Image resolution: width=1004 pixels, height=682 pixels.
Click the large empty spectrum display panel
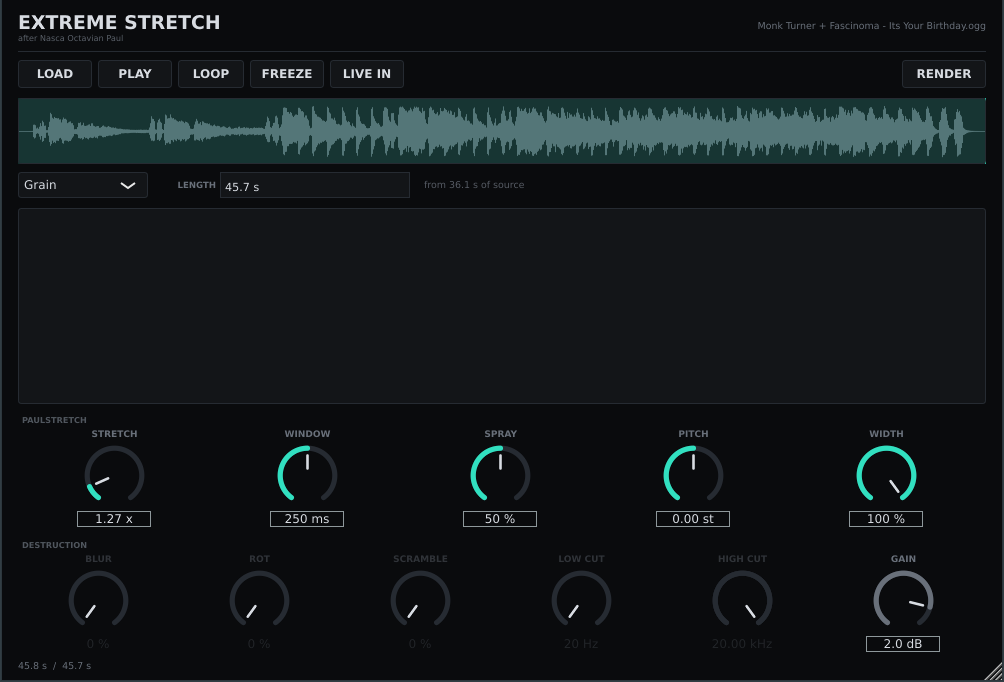coord(502,306)
